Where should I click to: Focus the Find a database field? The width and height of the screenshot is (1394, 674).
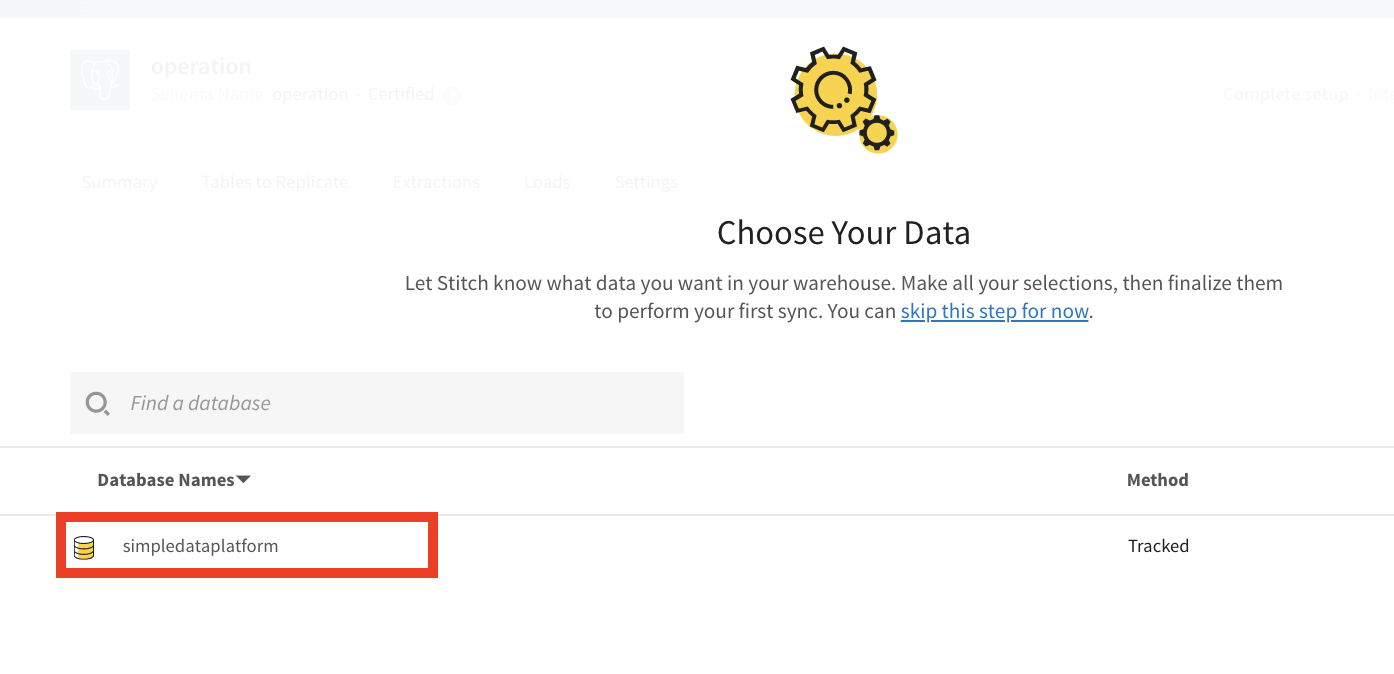377,403
